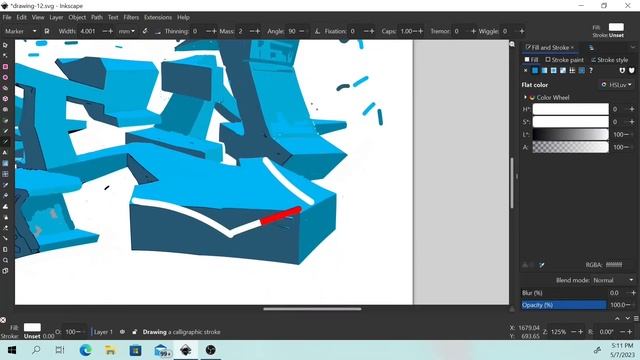Choose mesh gradient fill type
This screenshot has height=360, width=640.
point(563,71)
